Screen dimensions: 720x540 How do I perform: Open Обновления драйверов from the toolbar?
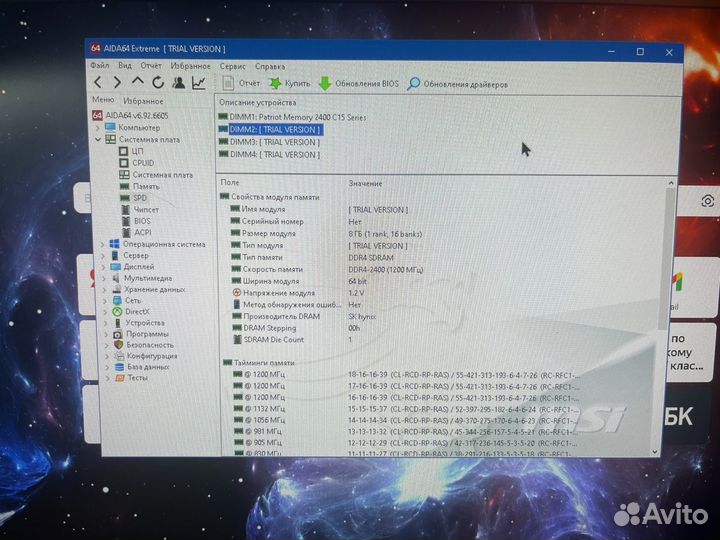tap(457, 84)
